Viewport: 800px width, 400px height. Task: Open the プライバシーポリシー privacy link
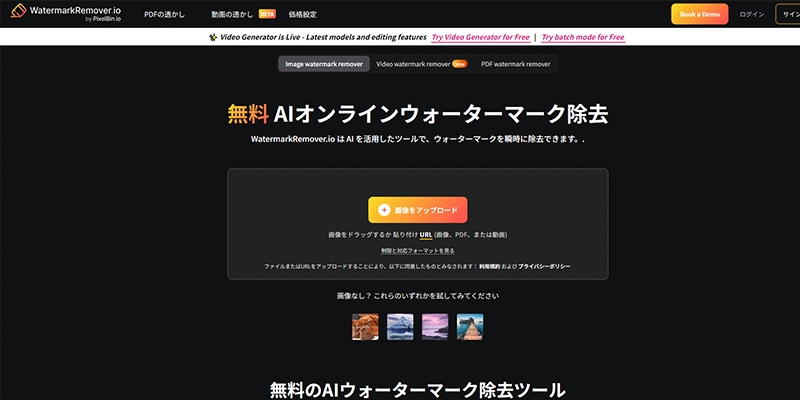click(544, 266)
